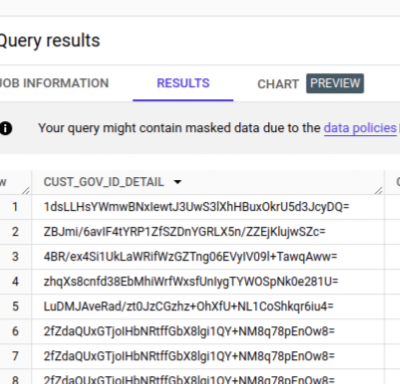The height and width of the screenshot is (384, 400).
Task: Select cell value starting with LuDMJAveRad
Action: pos(188,306)
